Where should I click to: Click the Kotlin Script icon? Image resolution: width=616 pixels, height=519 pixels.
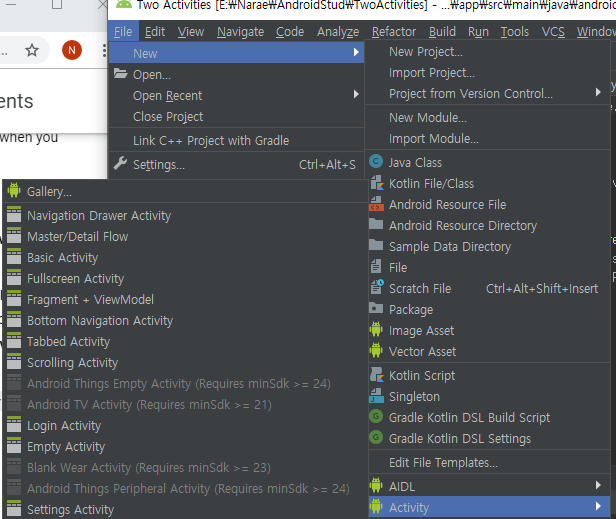[377, 375]
